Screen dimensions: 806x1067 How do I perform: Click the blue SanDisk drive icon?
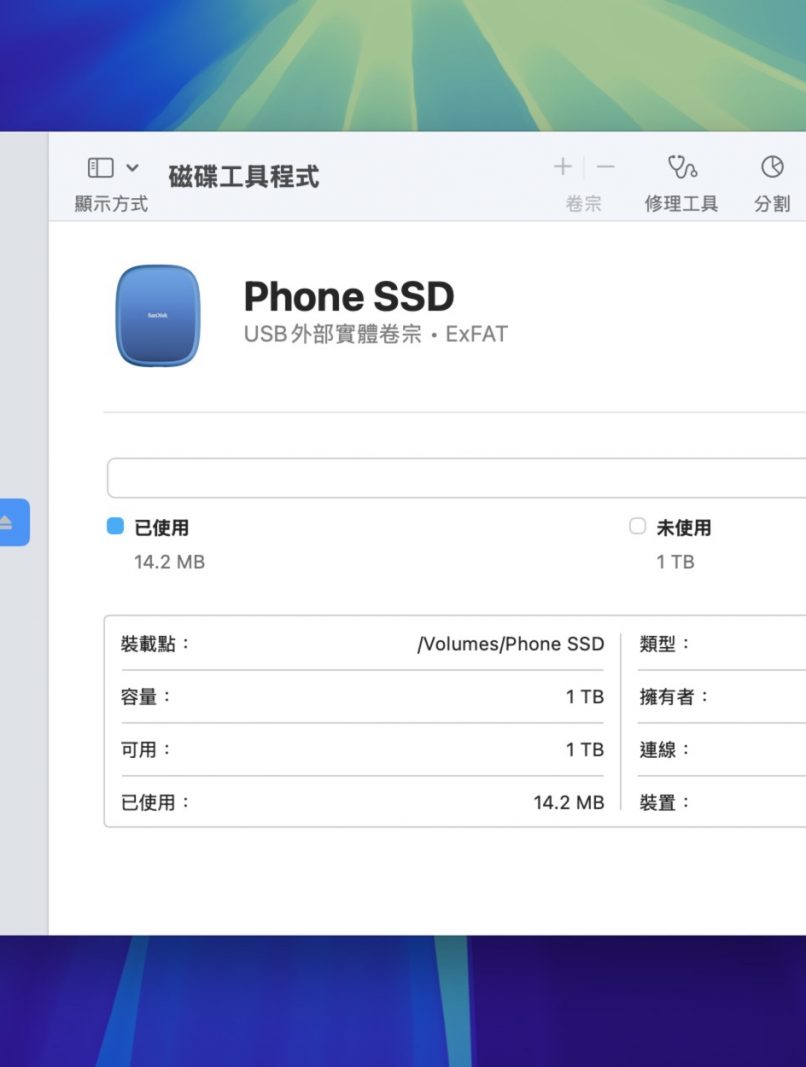[158, 316]
